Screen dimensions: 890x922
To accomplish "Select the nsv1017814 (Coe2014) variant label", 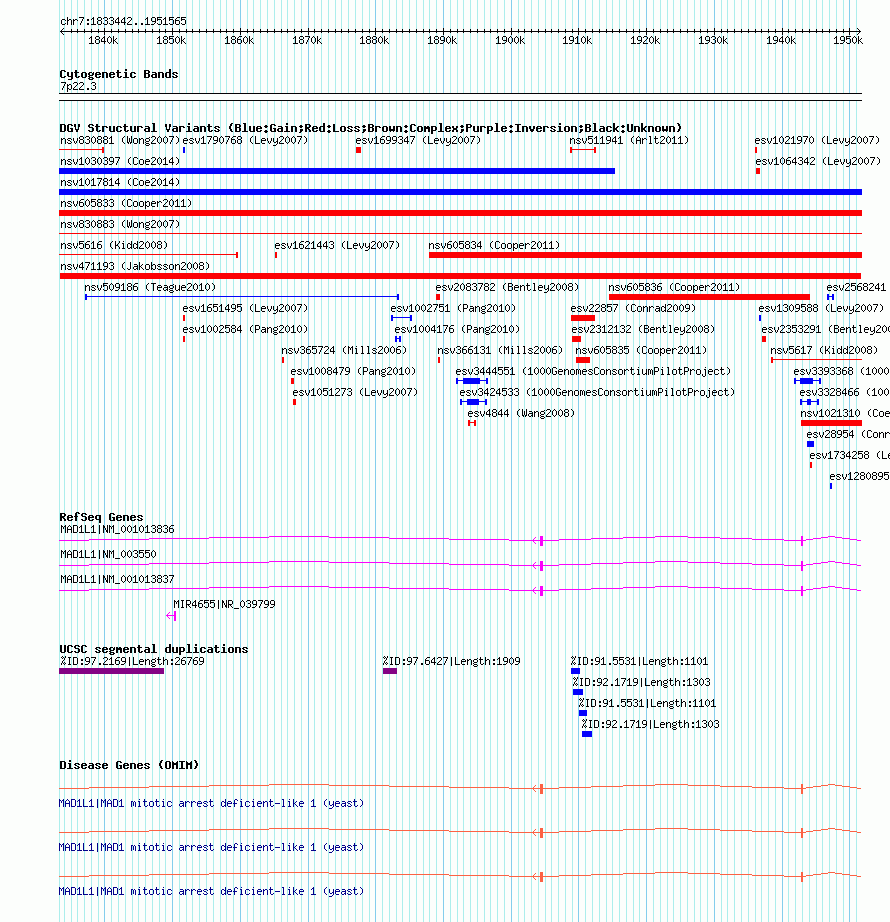I will point(120,182).
